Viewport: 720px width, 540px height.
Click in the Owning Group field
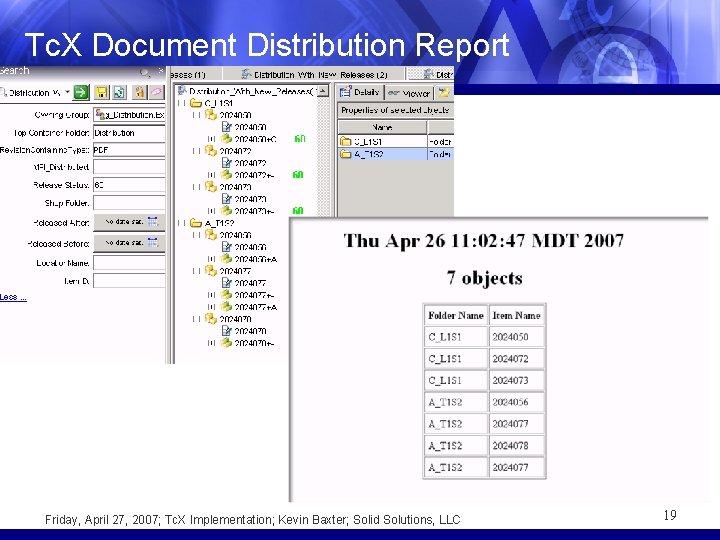click(129, 115)
